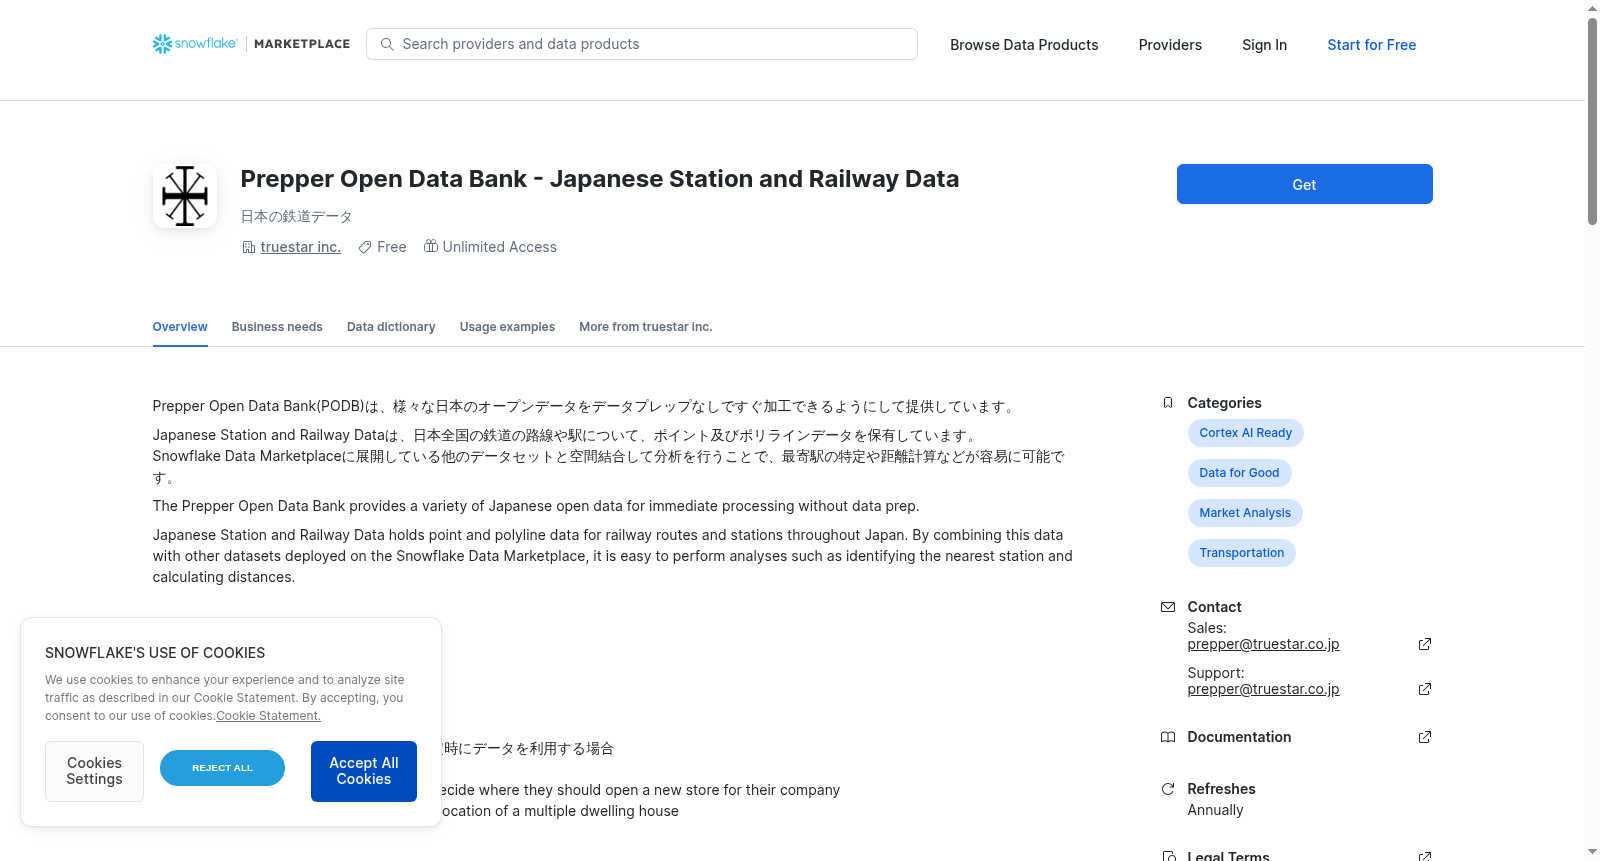Click the blue Get button
This screenshot has width=1600, height=861.
coord(1304,184)
